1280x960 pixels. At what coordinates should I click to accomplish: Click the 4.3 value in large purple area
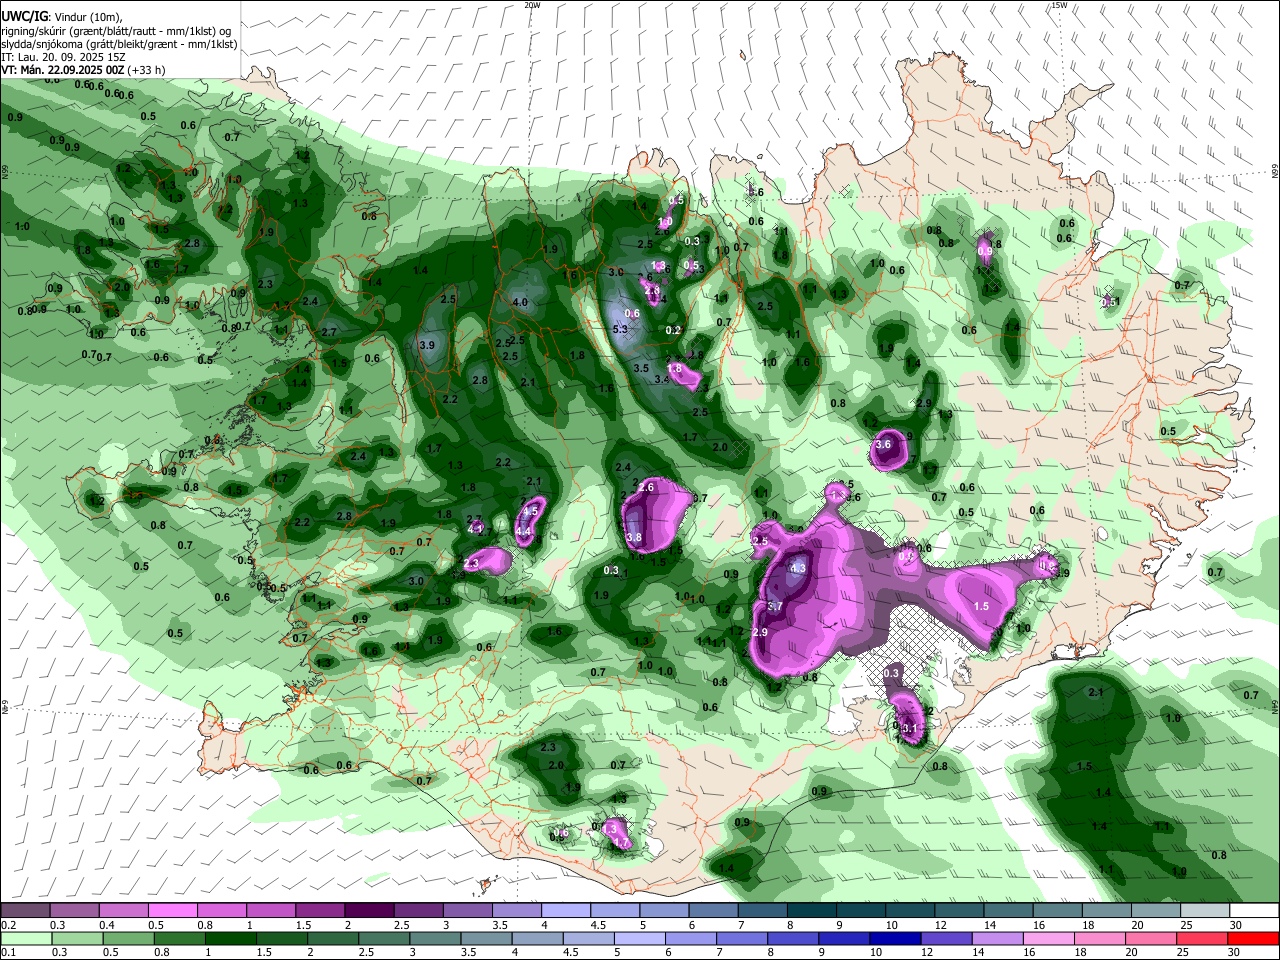point(798,569)
